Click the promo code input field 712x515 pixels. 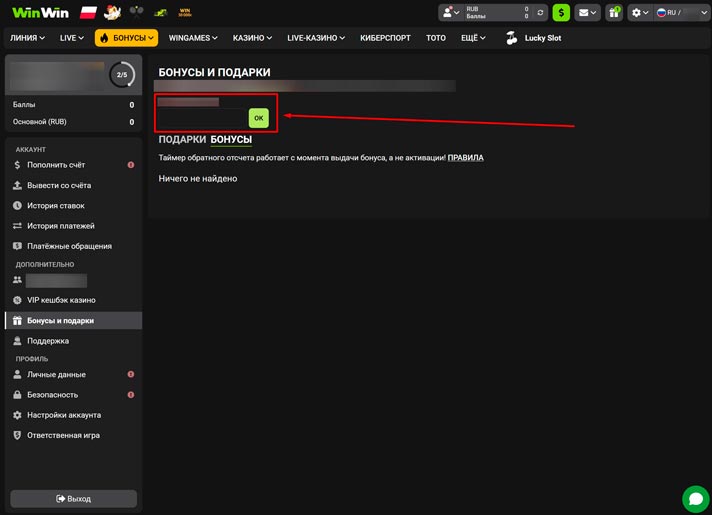pyautogui.click(x=202, y=118)
